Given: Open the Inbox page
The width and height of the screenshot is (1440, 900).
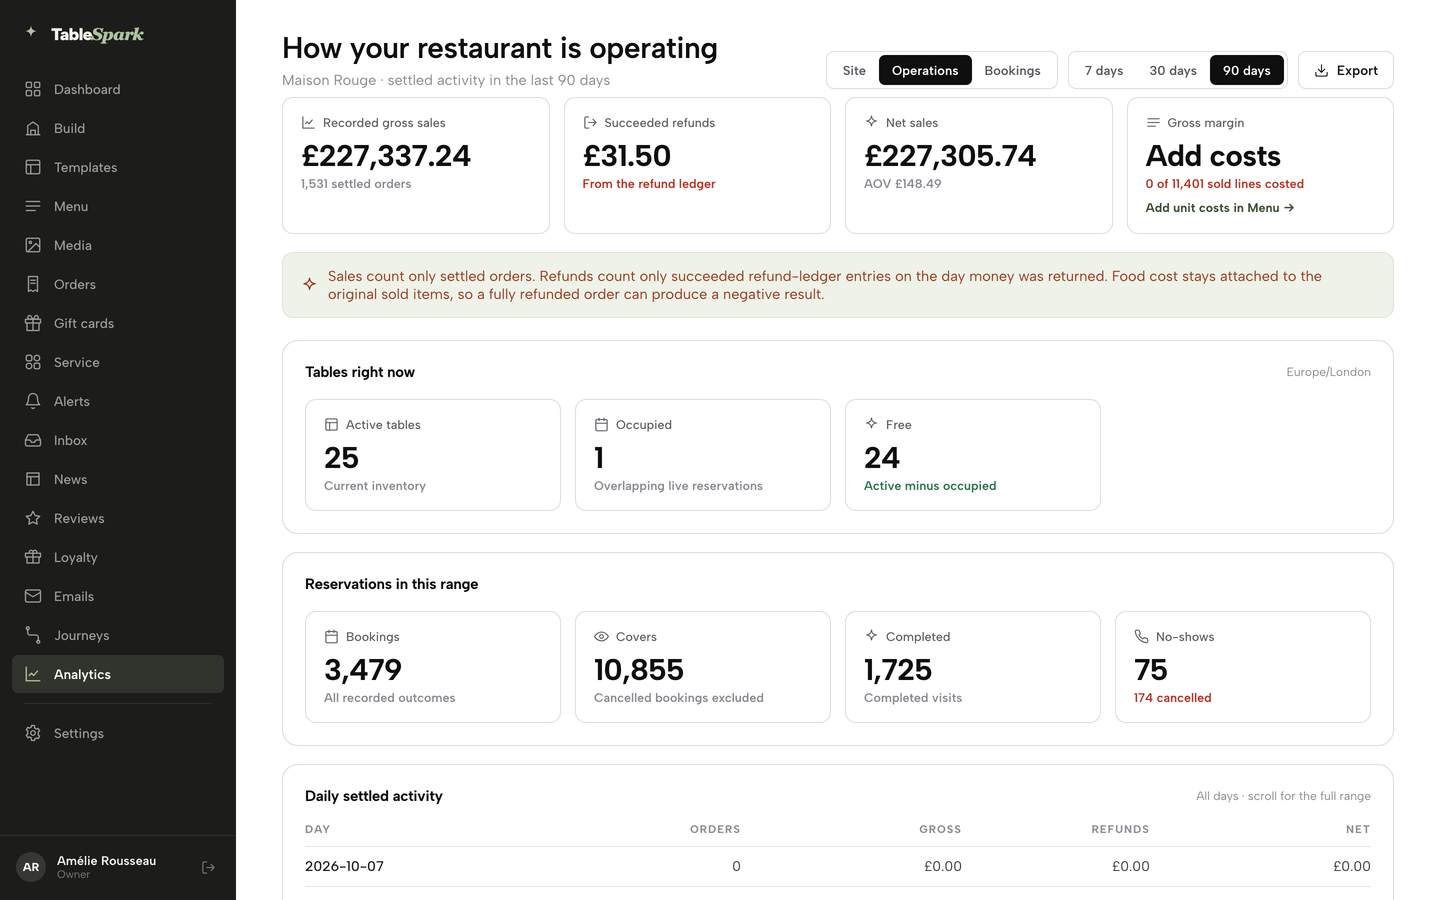Looking at the screenshot, I should click(x=118, y=440).
